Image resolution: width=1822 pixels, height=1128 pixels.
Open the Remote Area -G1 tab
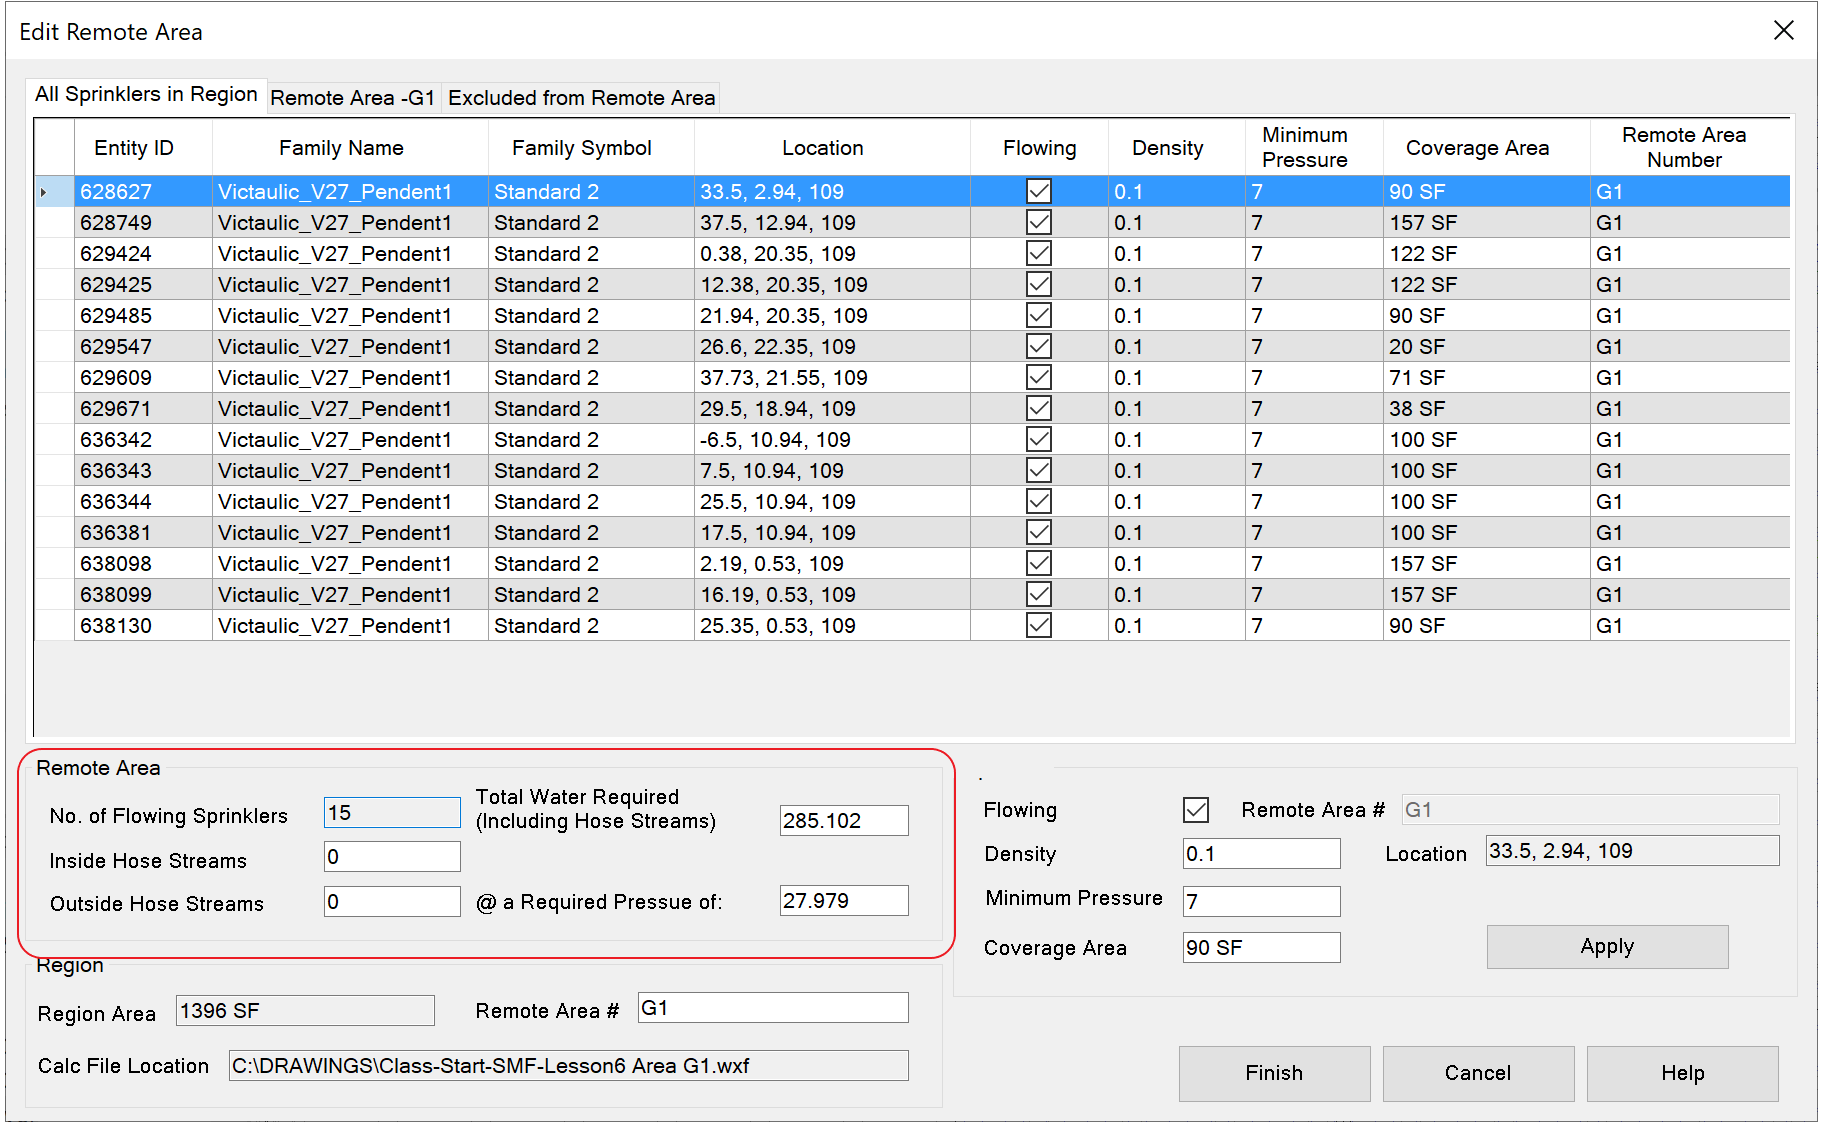coord(353,98)
